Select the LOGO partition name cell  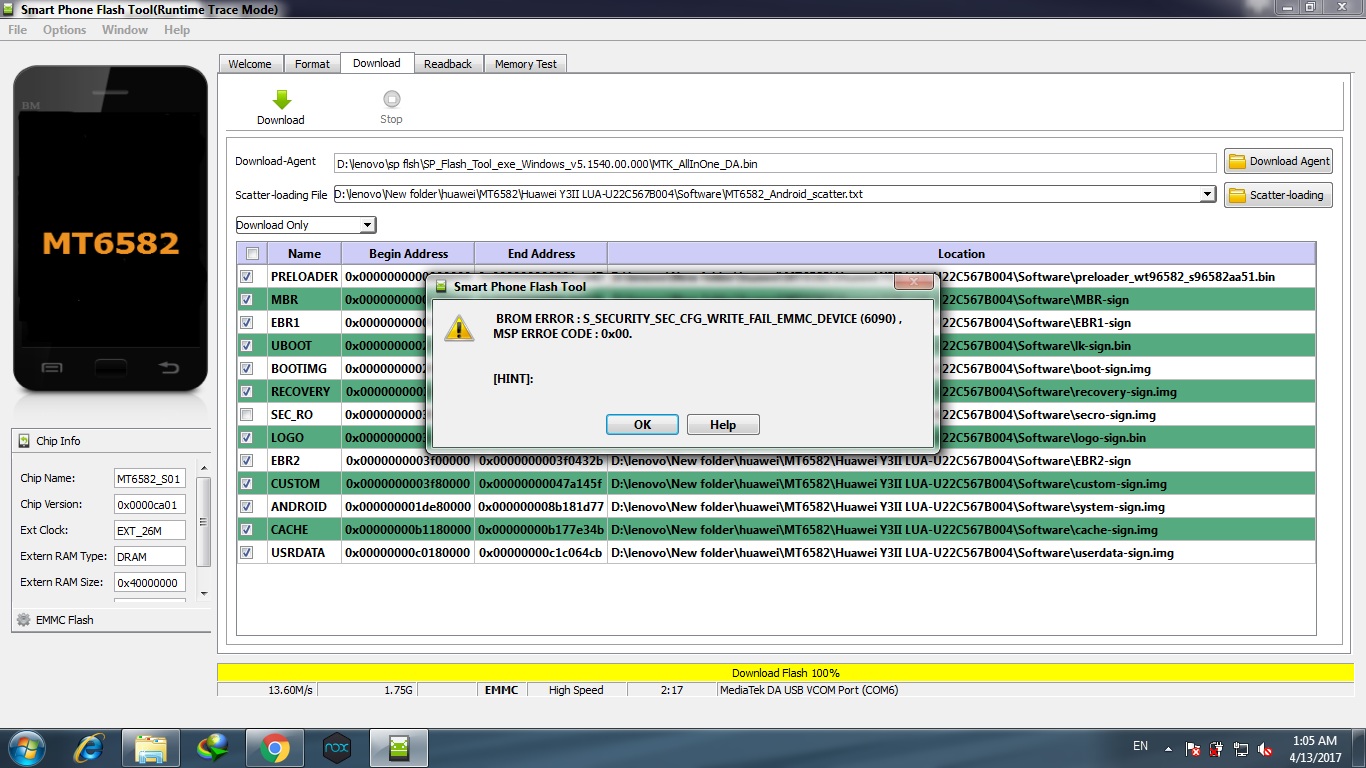click(x=304, y=438)
